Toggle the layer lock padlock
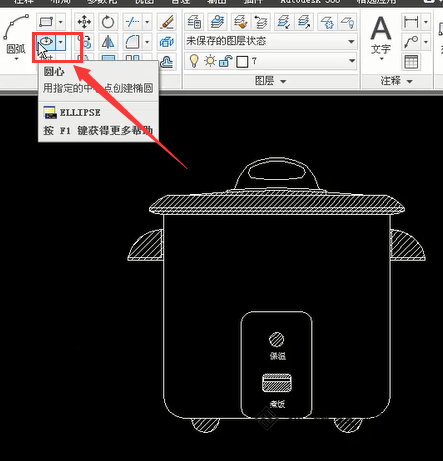This screenshot has height=461, width=443. (226, 61)
